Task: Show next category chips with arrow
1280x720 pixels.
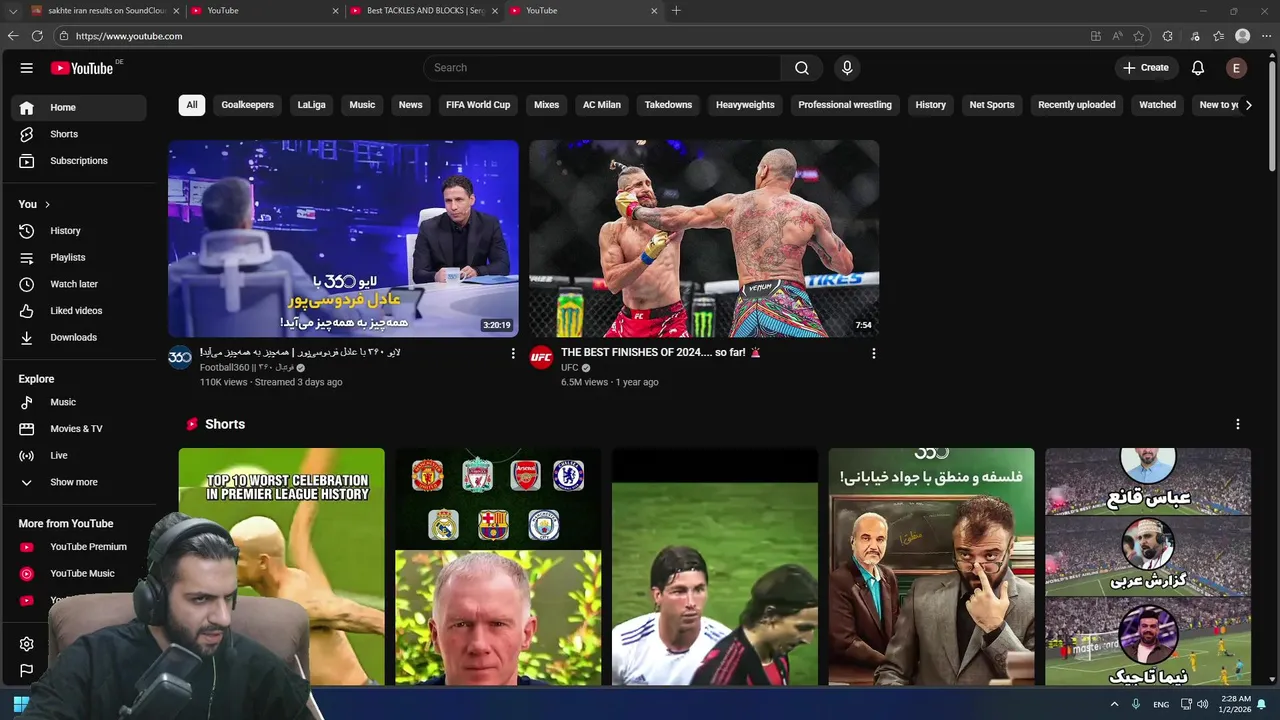Action: click(1248, 105)
